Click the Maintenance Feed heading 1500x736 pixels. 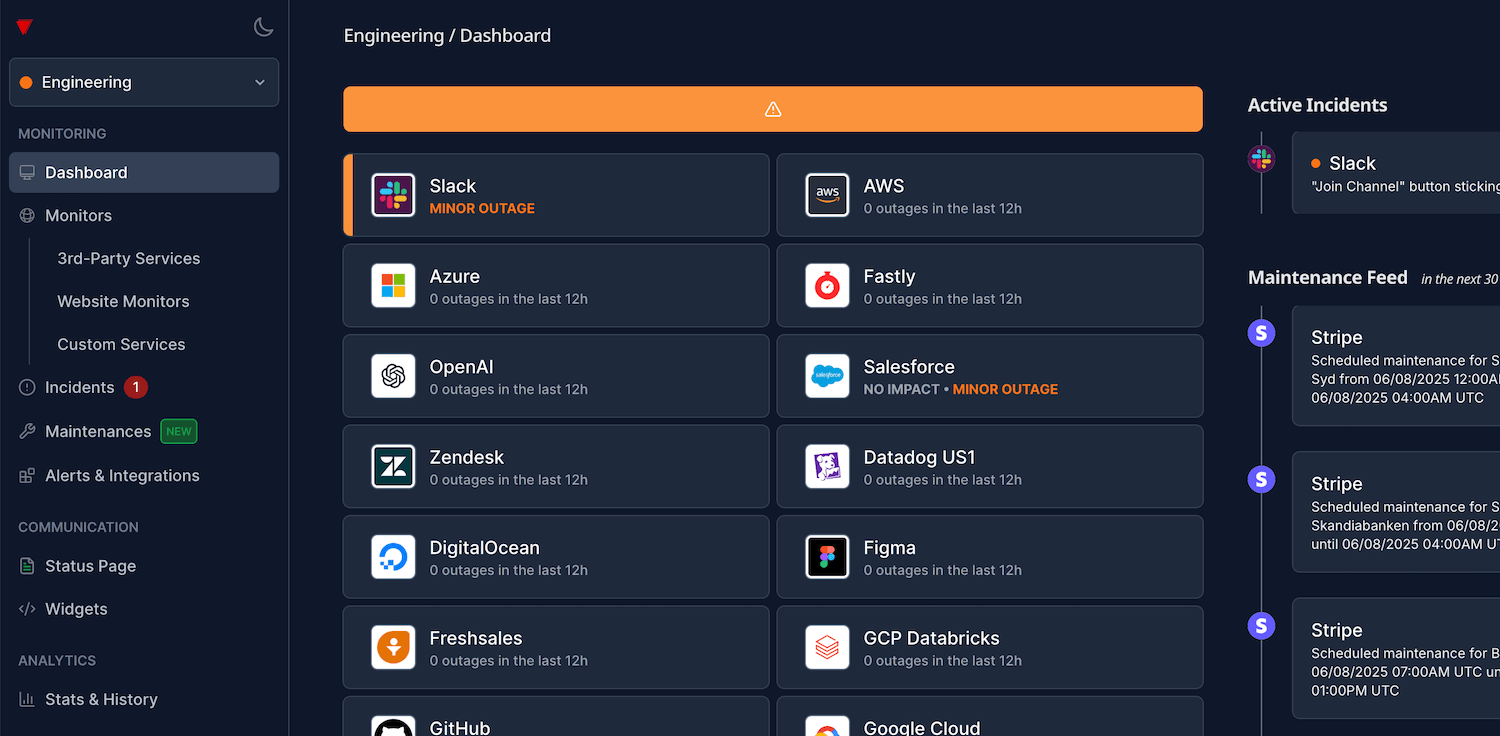click(x=1328, y=277)
